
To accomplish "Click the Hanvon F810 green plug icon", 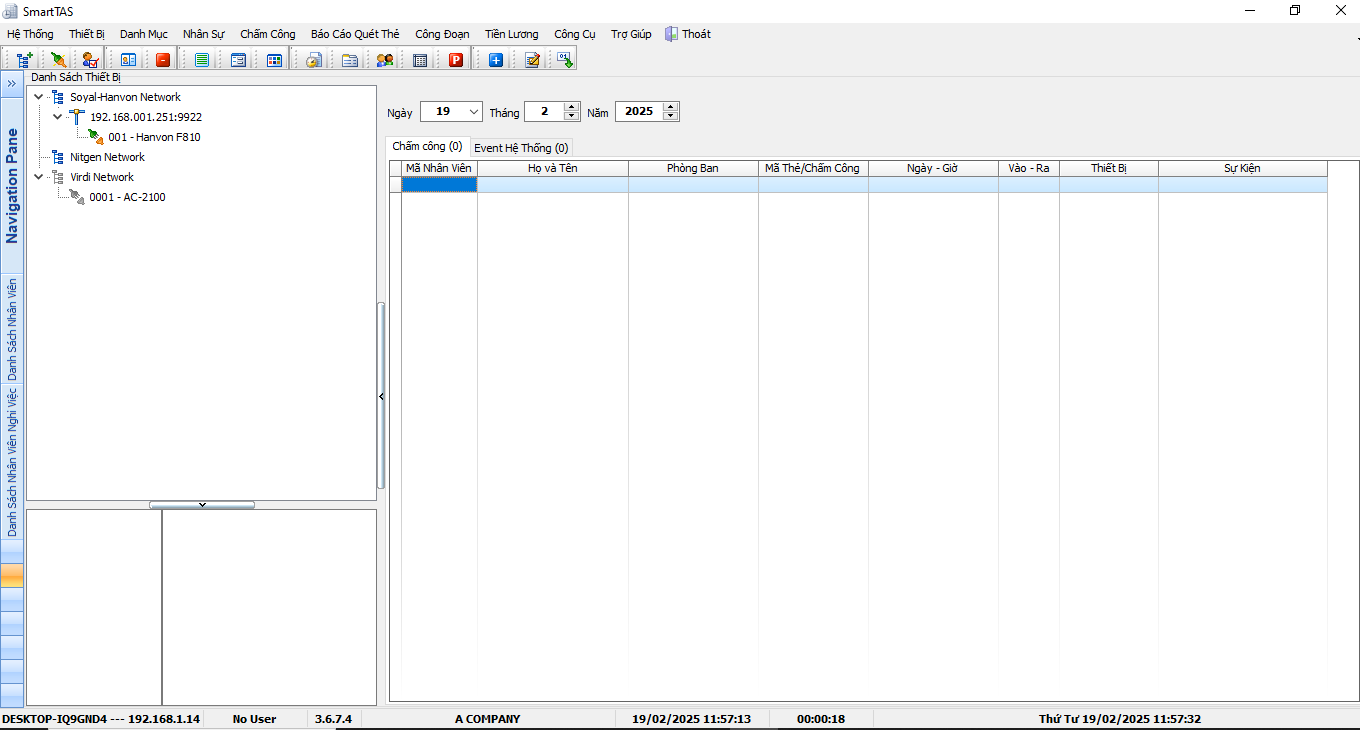I will pos(96,137).
